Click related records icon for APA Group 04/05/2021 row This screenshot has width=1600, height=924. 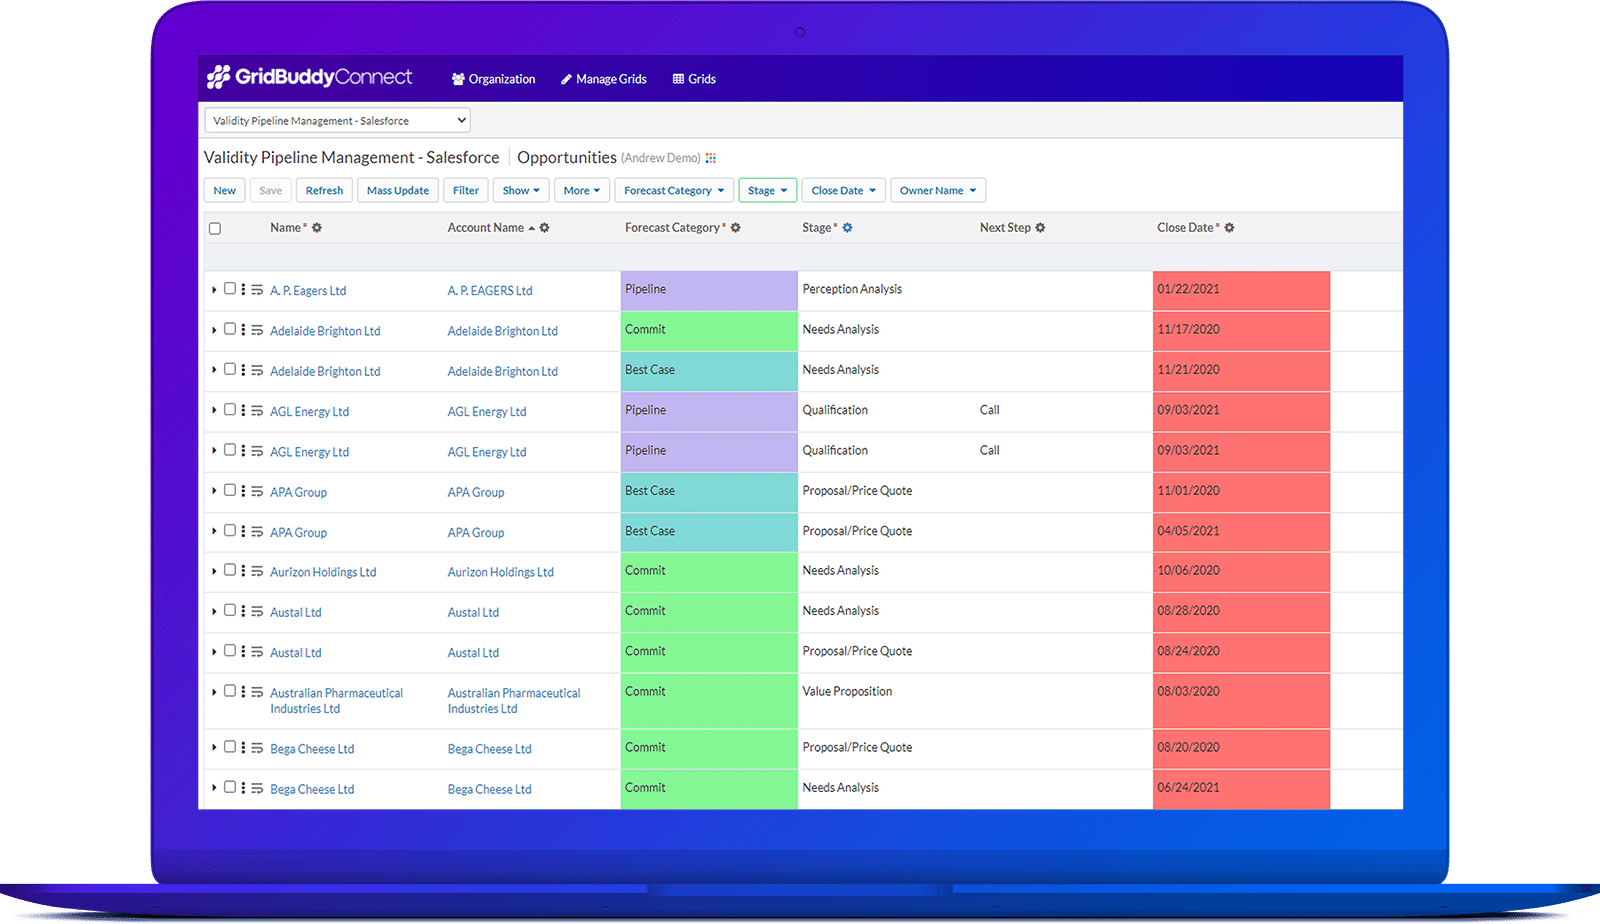[257, 532]
